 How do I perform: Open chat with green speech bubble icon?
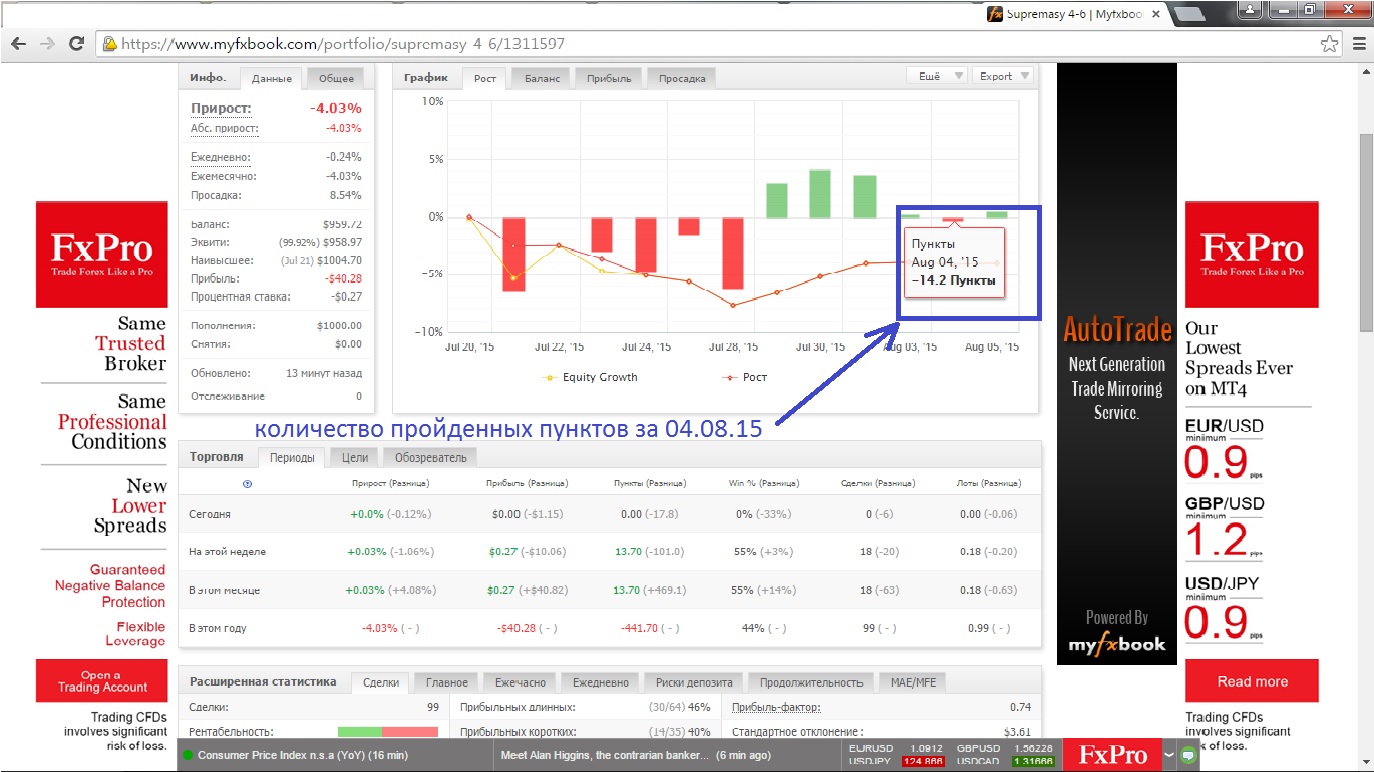1188,756
